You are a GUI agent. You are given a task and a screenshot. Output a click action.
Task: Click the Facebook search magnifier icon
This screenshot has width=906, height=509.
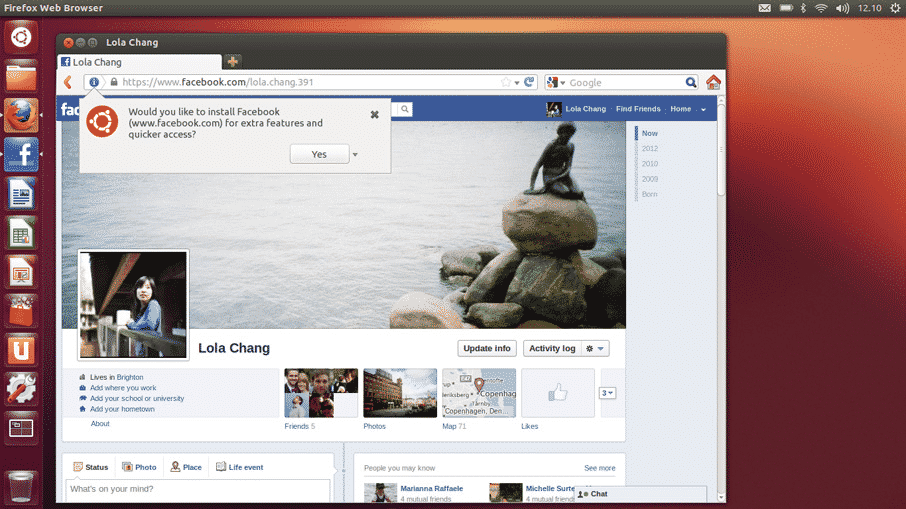405,110
